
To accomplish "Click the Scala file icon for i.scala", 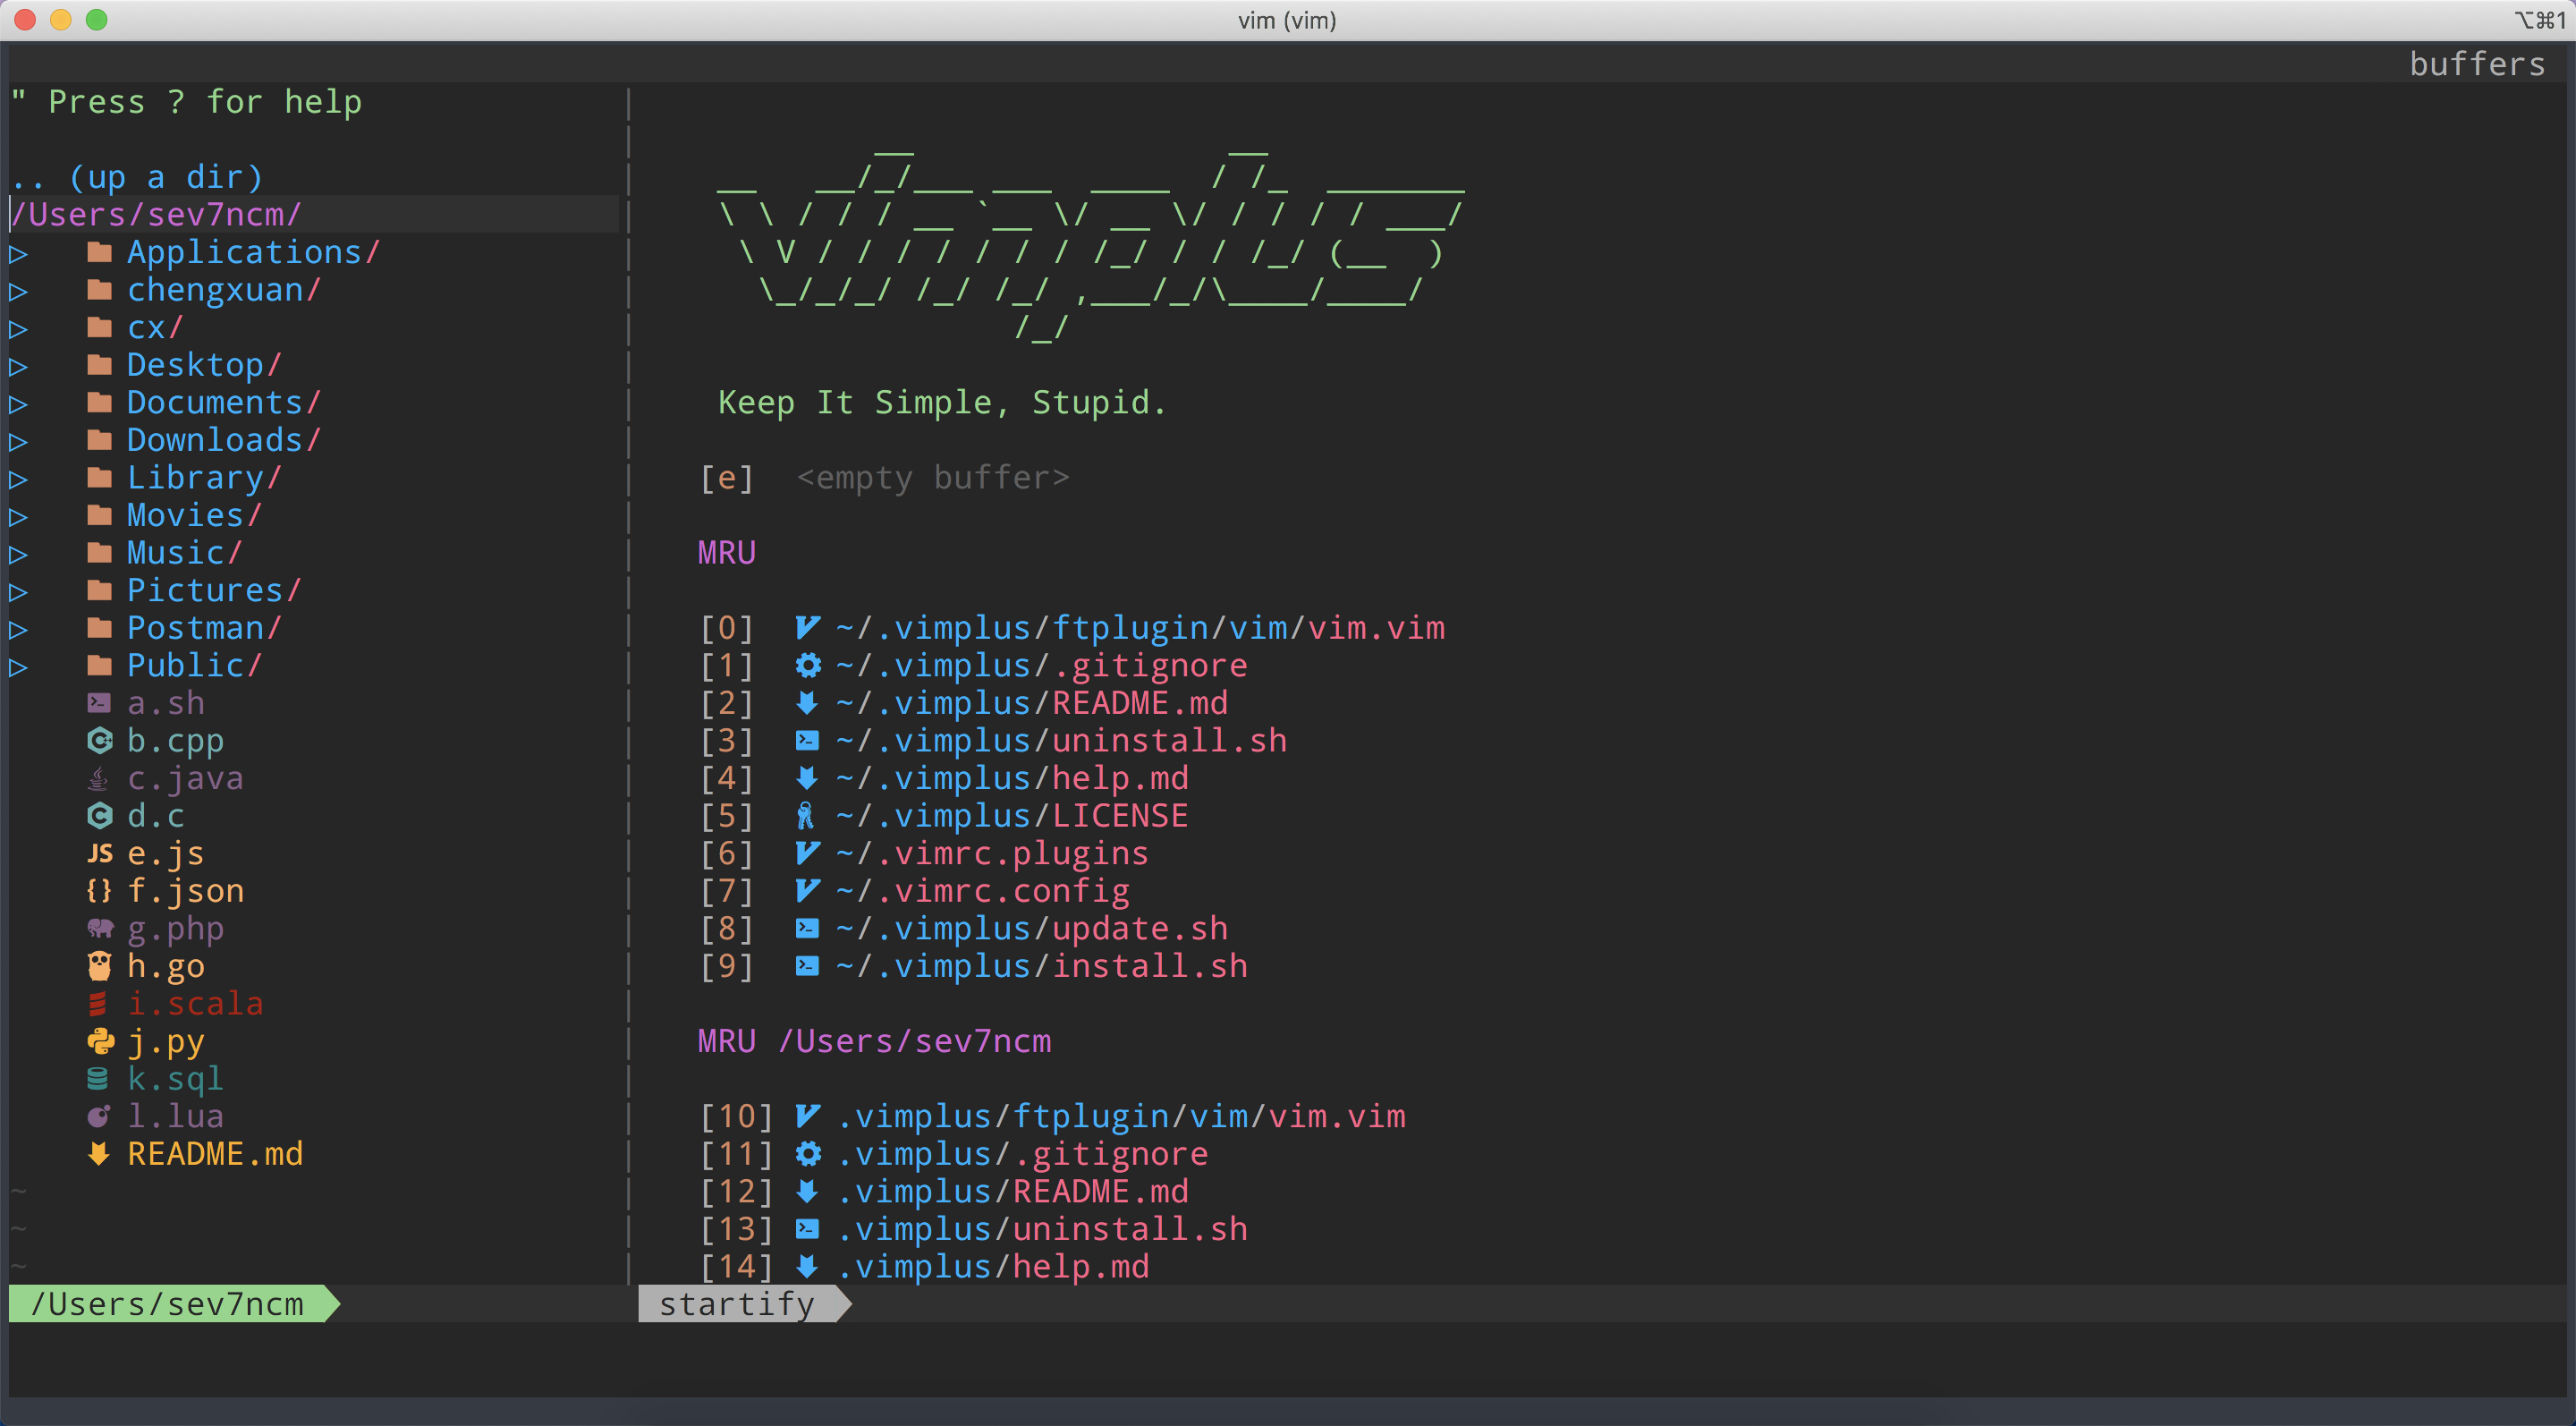I will click(x=97, y=1005).
